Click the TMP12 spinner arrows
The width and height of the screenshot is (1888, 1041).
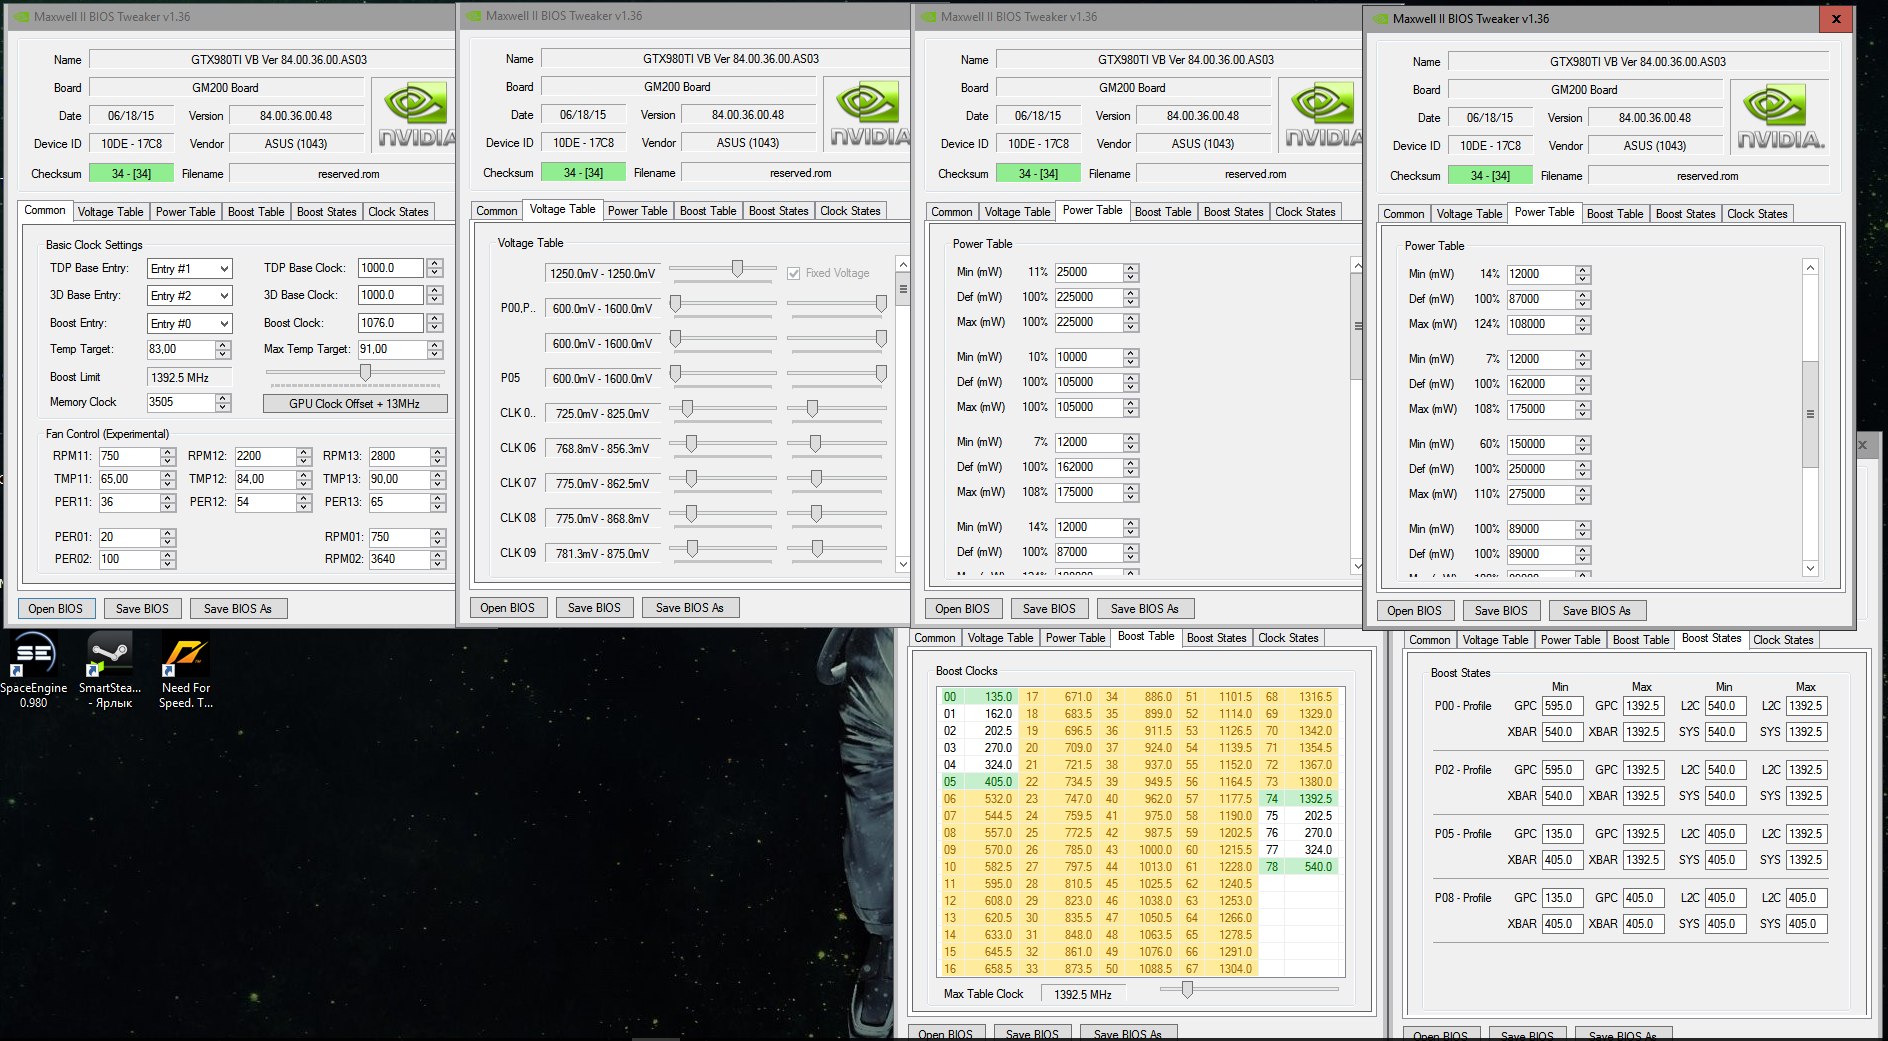[304, 479]
